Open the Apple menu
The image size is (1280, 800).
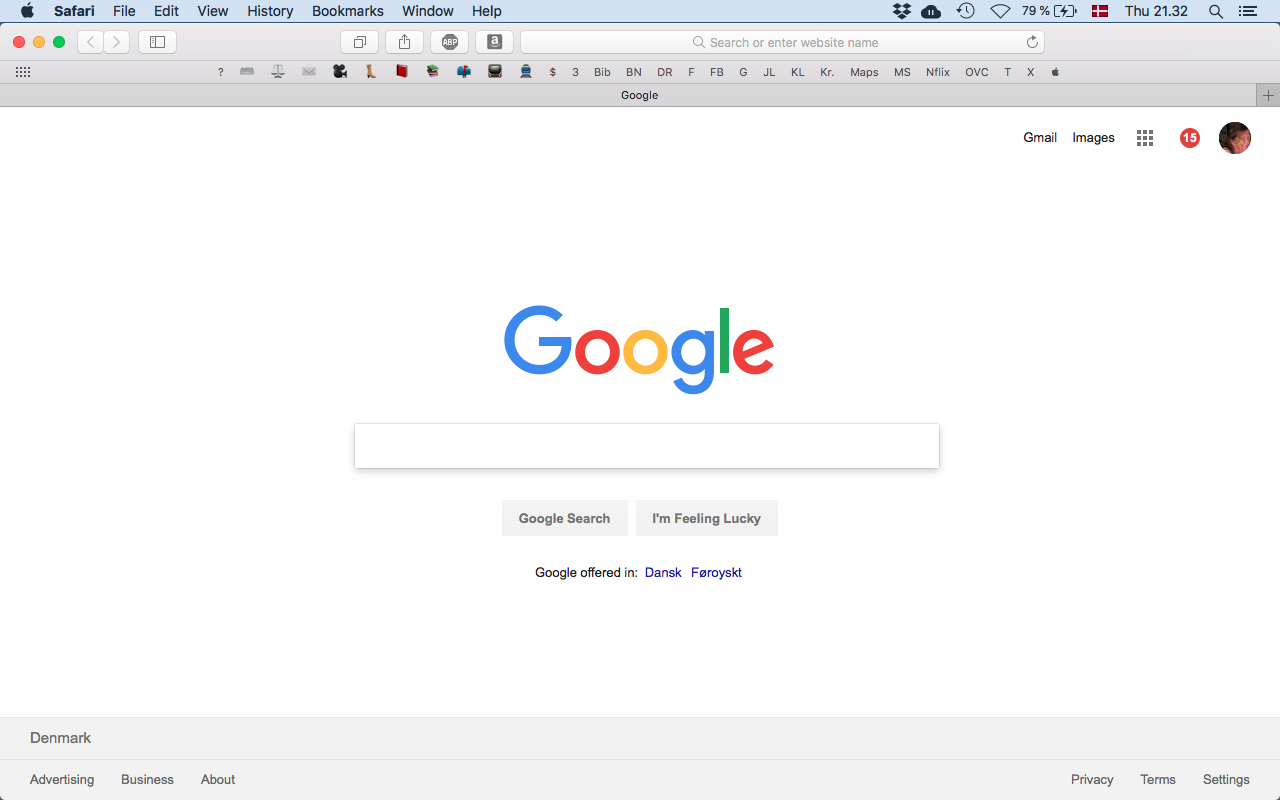pos(27,11)
